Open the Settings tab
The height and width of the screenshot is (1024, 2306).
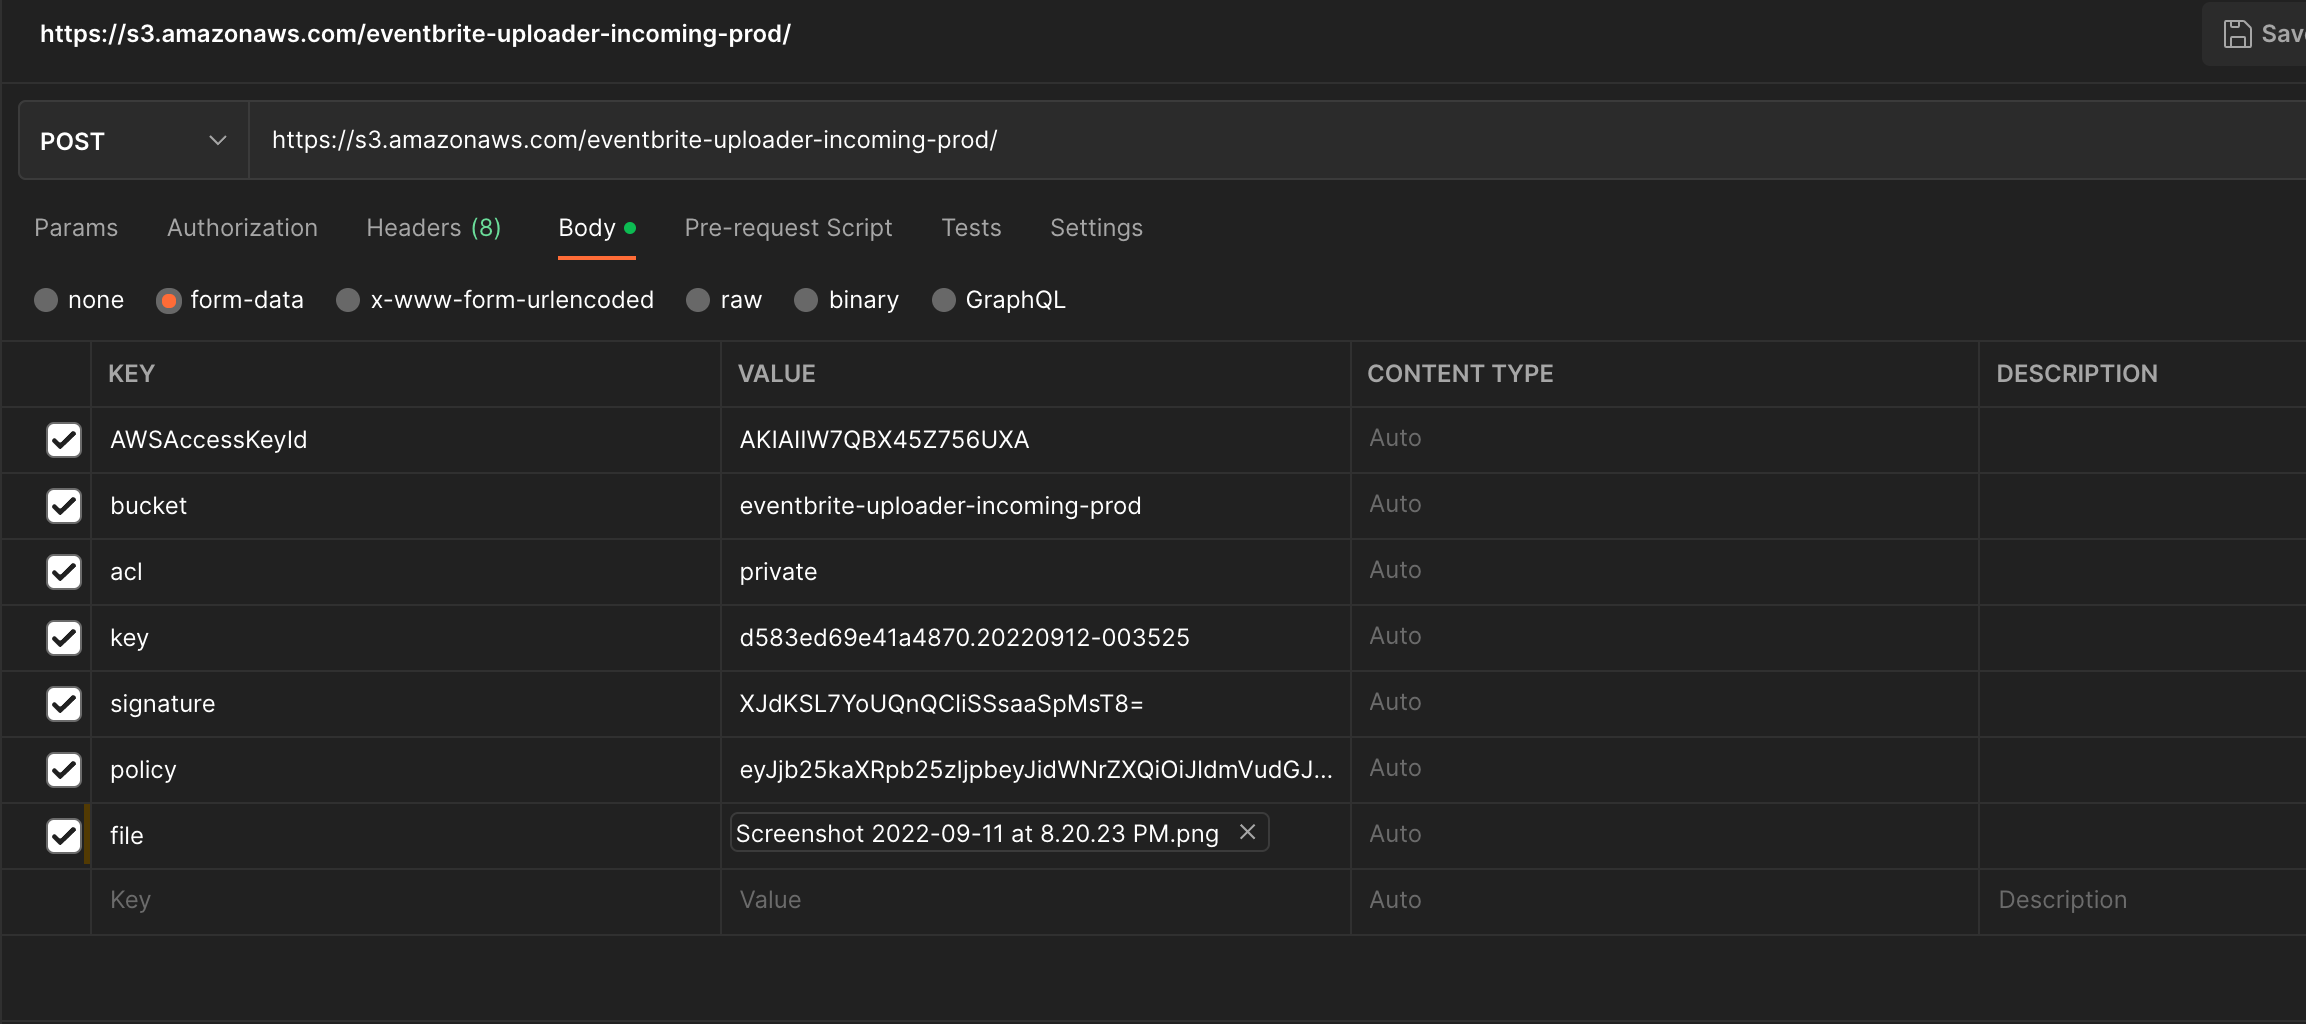tap(1096, 228)
